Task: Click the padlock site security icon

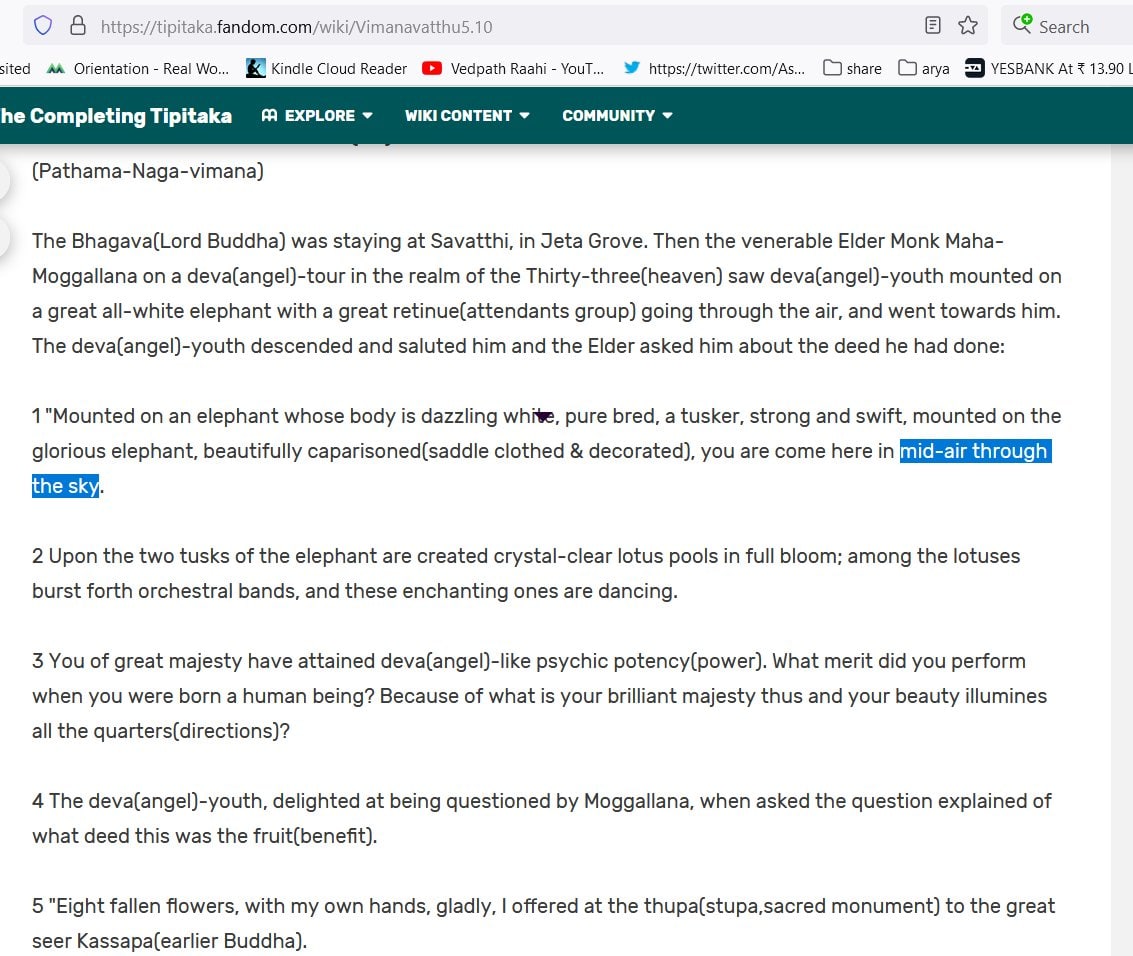Action: (78, 26)
